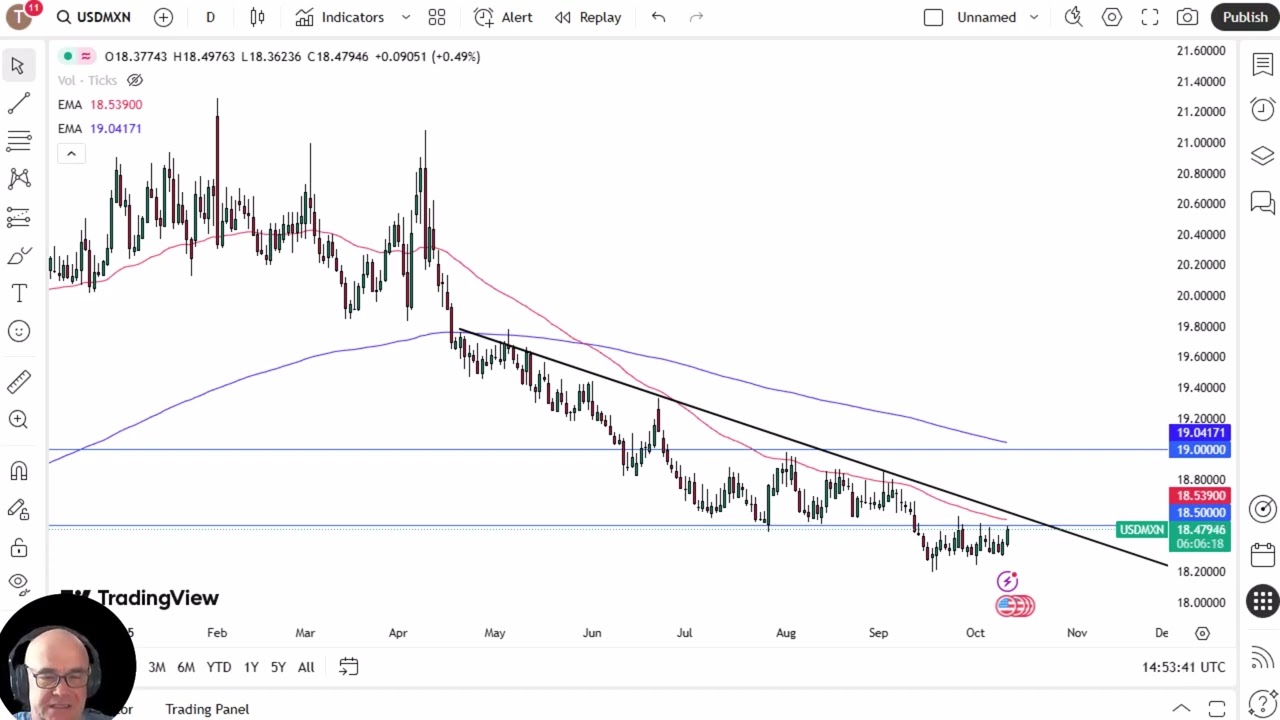Click the zoom in magnifier tool
Viewport: 1280px width, 720px height.
pyautogui.click(x=18, y=420)
